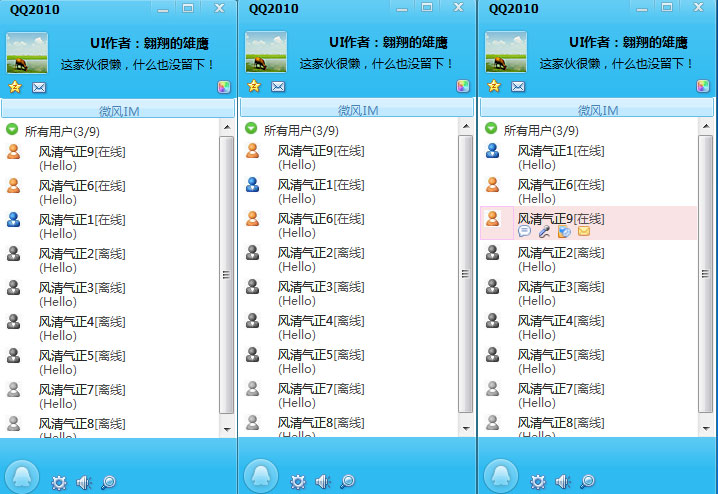
Task: Select the 微风IM tab in right window
Action: point(597,109)
